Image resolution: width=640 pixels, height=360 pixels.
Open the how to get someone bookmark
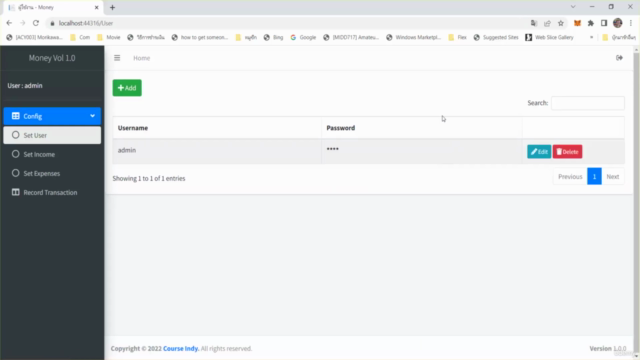pos(200,37)
